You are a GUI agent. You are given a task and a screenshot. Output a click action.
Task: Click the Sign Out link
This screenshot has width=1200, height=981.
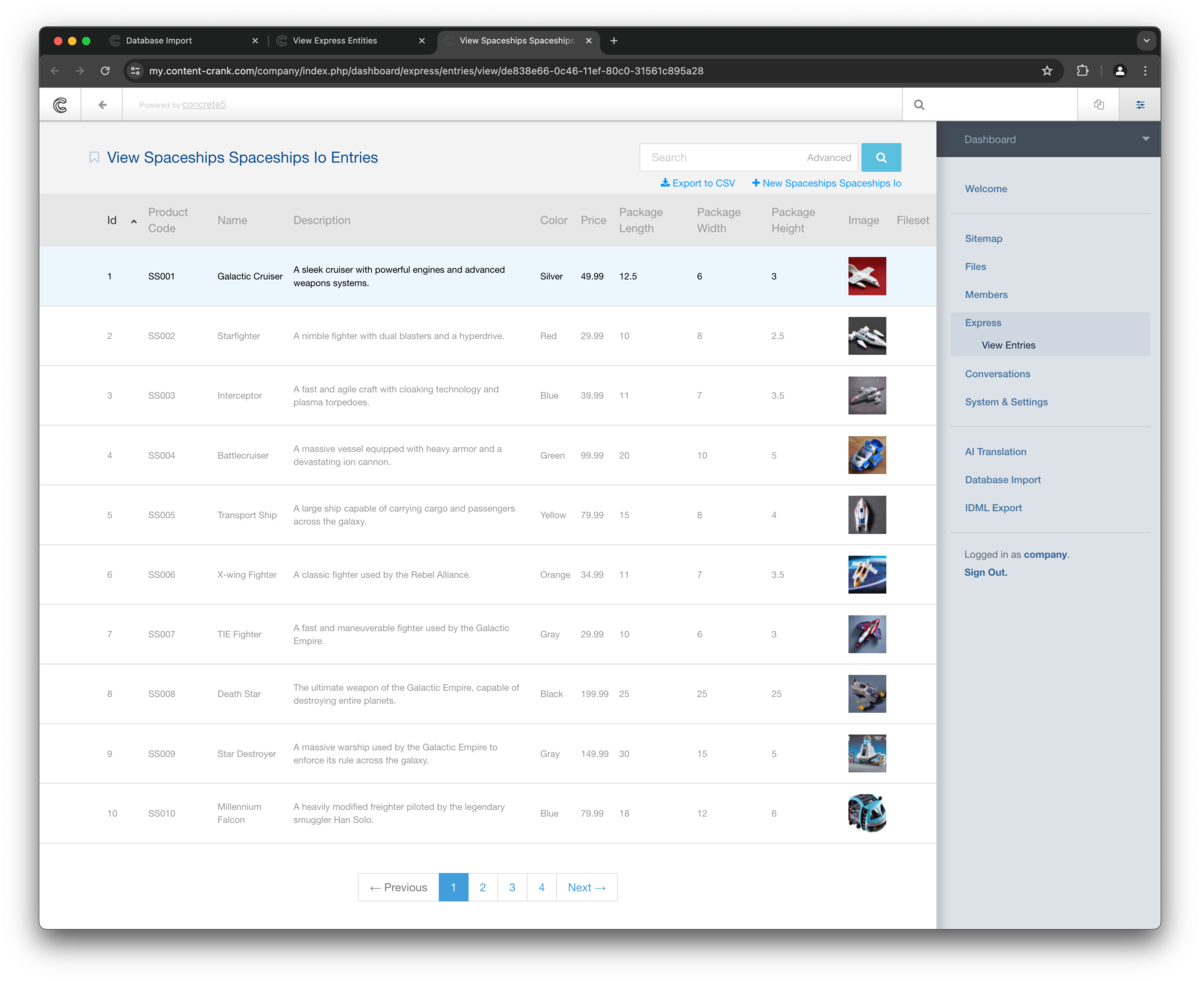pos(986,572)
